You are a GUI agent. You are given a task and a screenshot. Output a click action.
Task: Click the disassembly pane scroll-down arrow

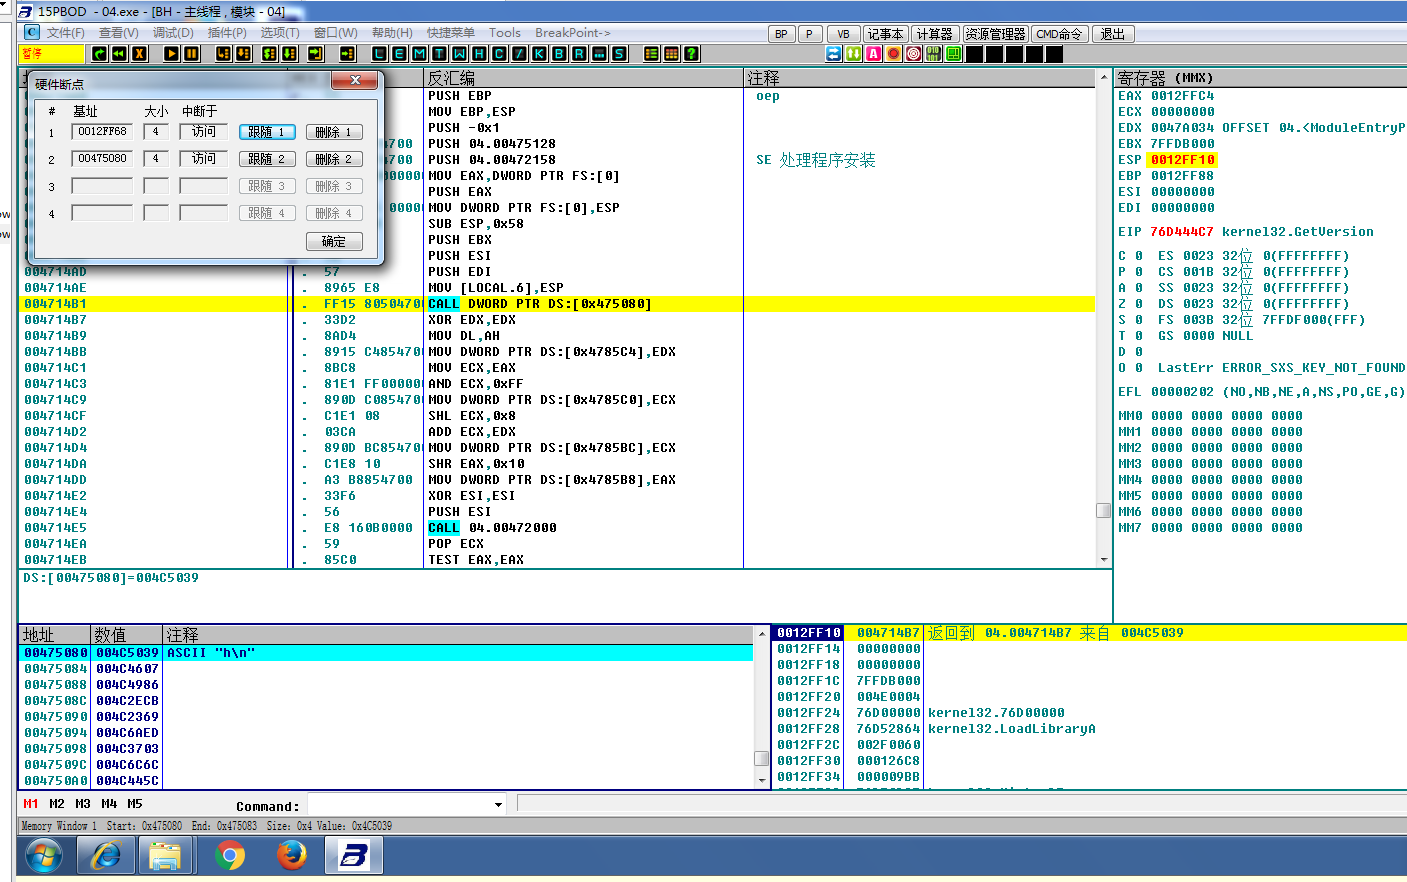[1104, 560]
